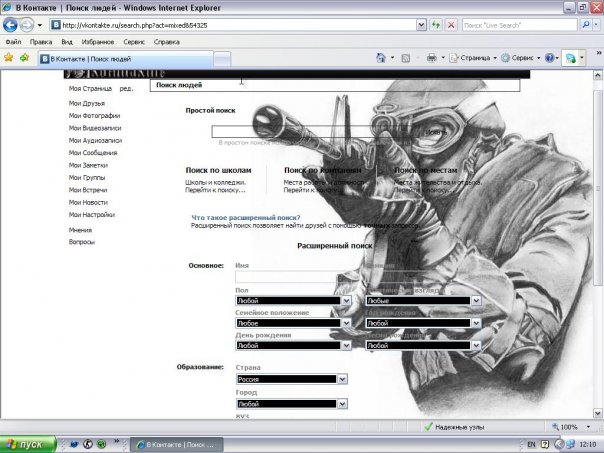Click the EN language indicator in tray
The height and width of the screenshot is (453, 604).
tap(531, 445)
